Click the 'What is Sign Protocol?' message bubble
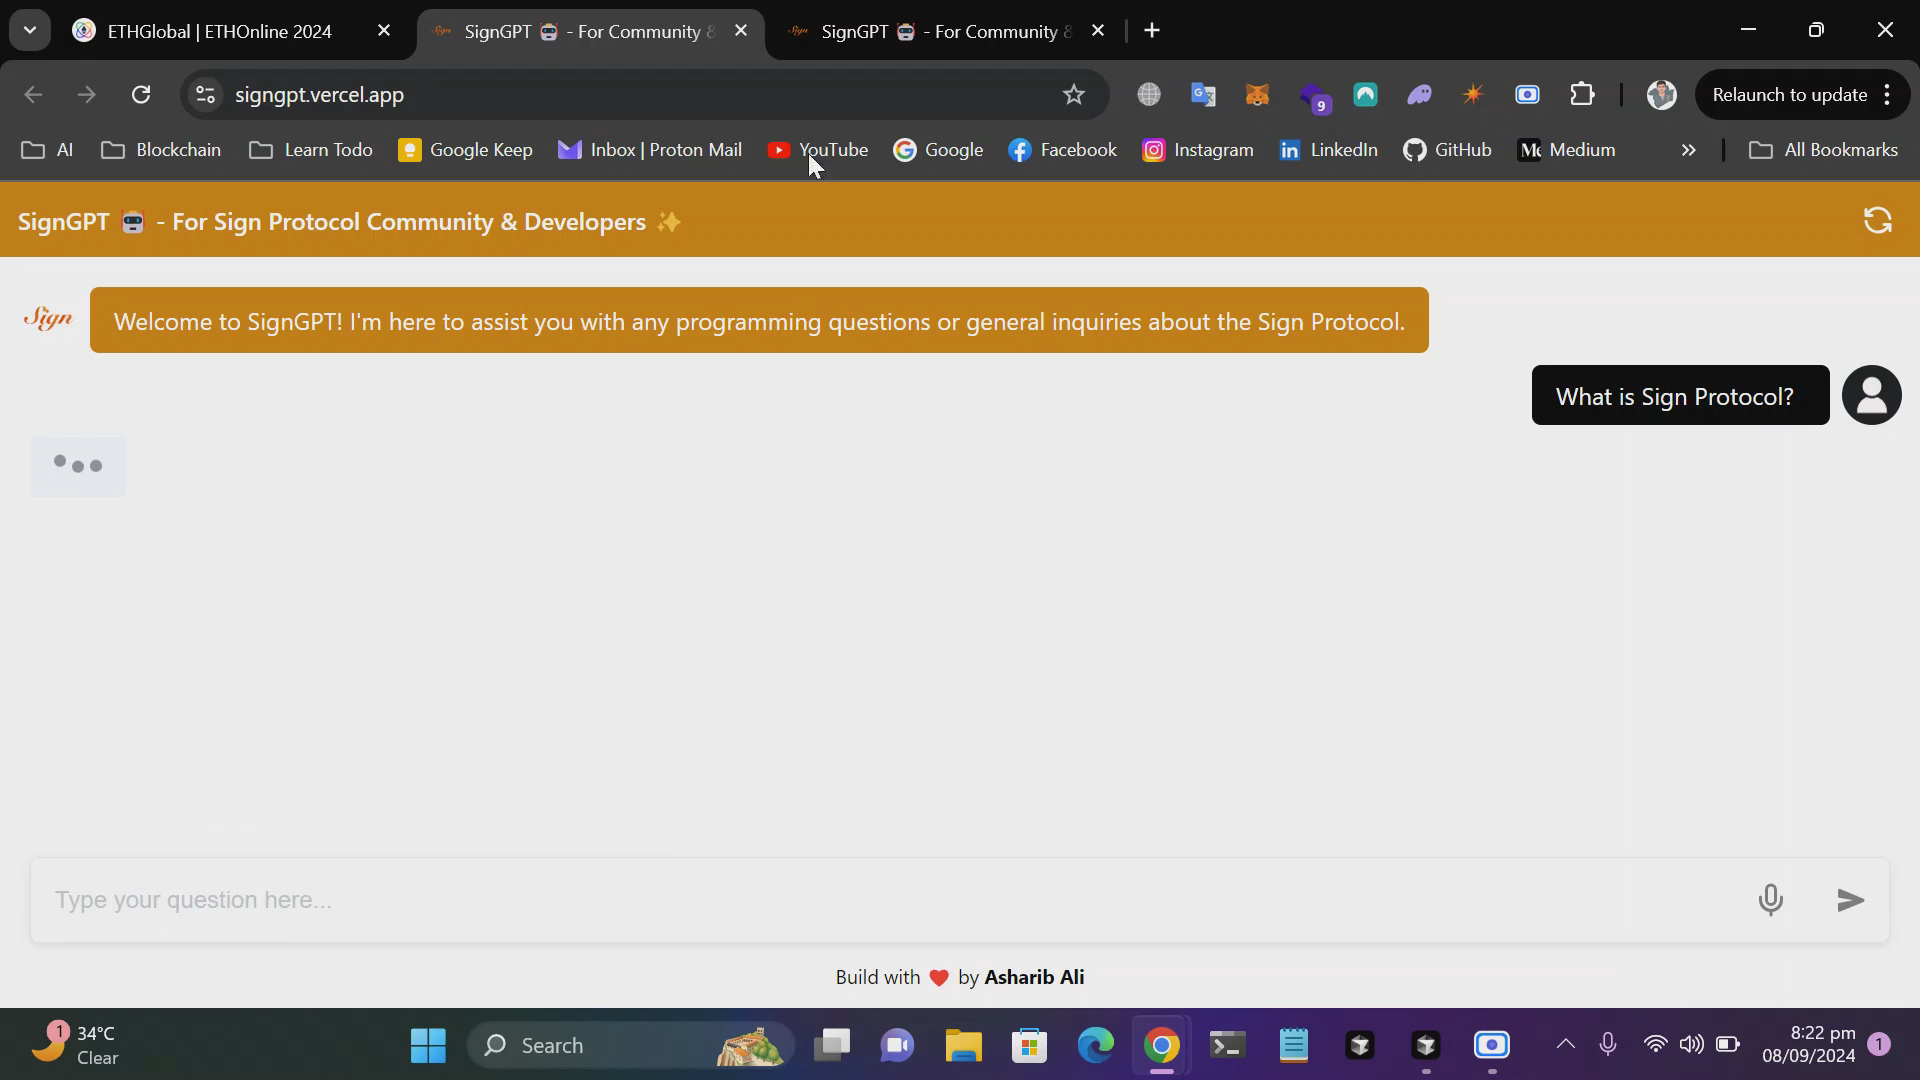Screen dimensions: 1920x1080 click(1680, 395)
